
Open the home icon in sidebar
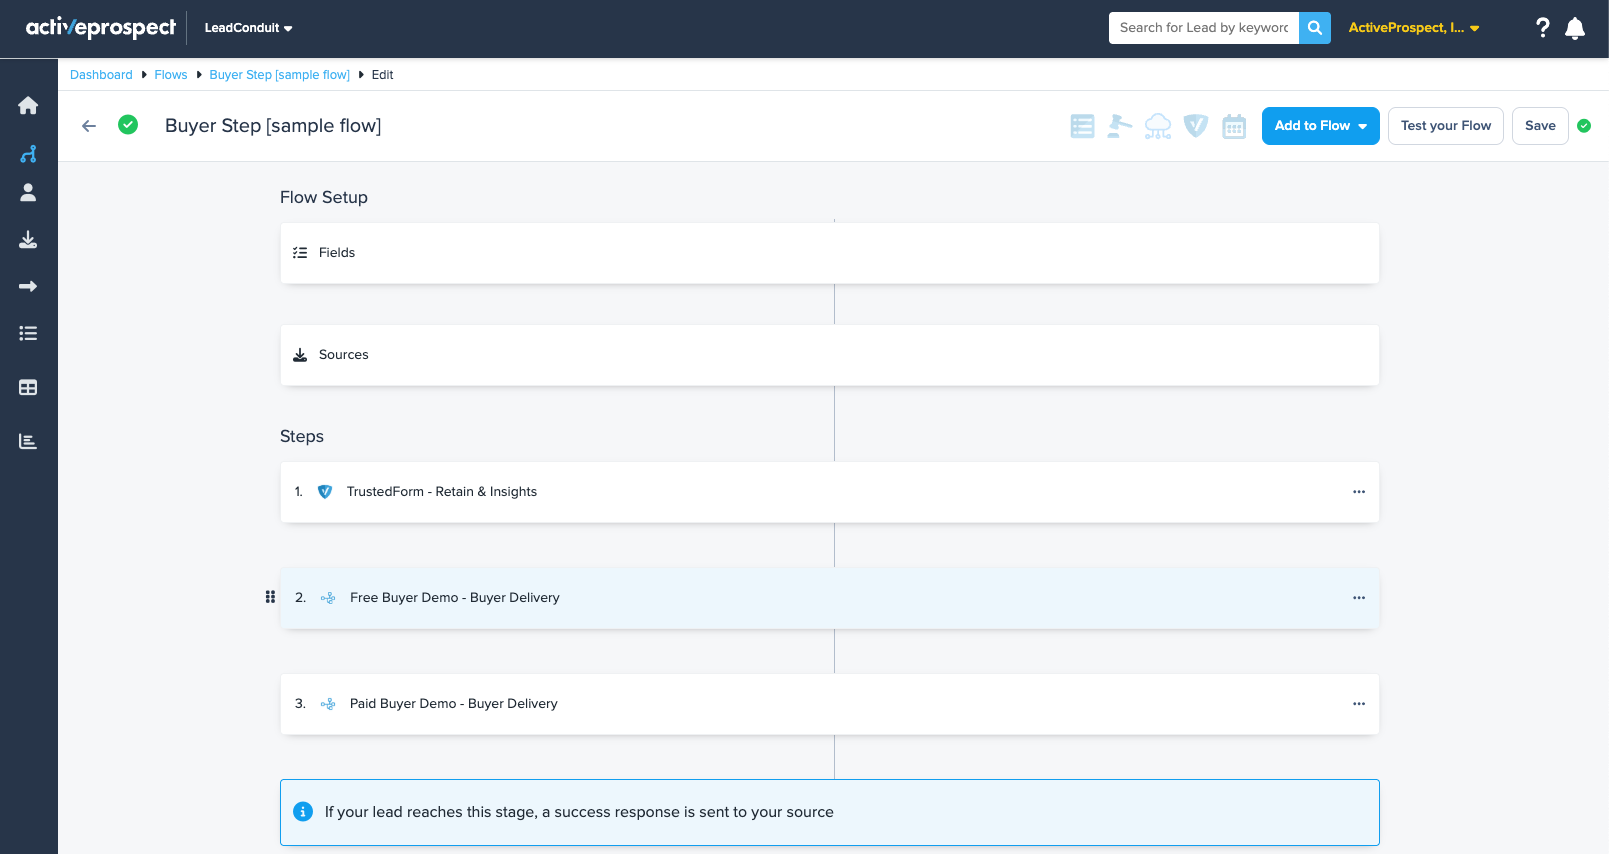pyautogui.click(x=28, y=105)
